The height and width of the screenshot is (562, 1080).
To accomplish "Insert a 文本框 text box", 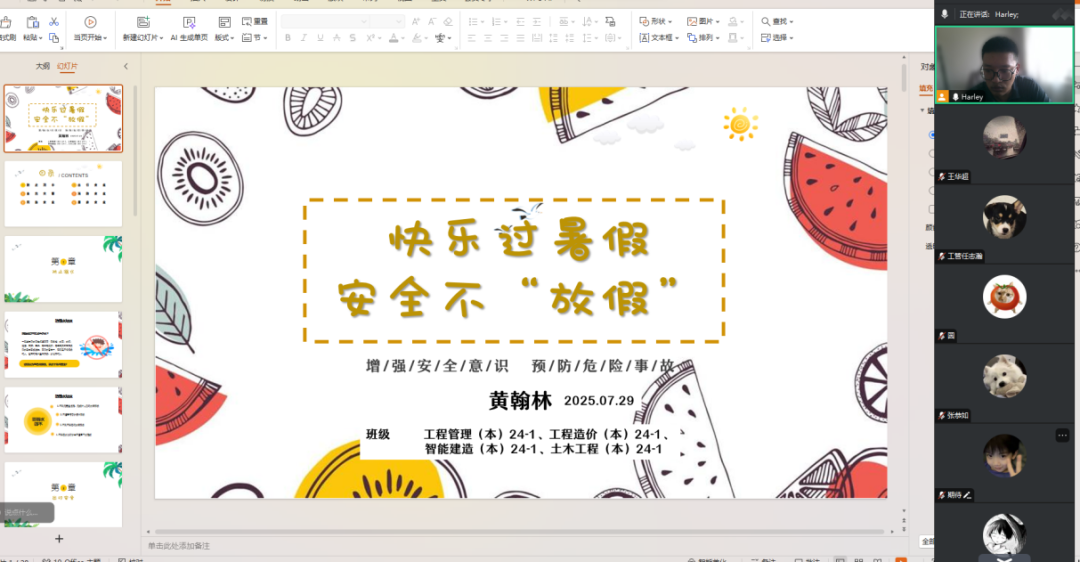I will point(660,38).
